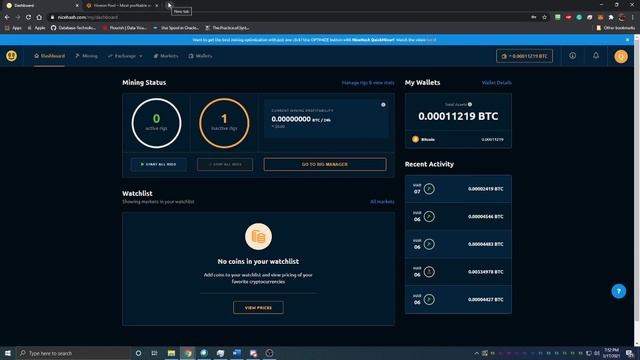Go back in browser history
This screenshot has width=640, height=360.
pos(7,17)
